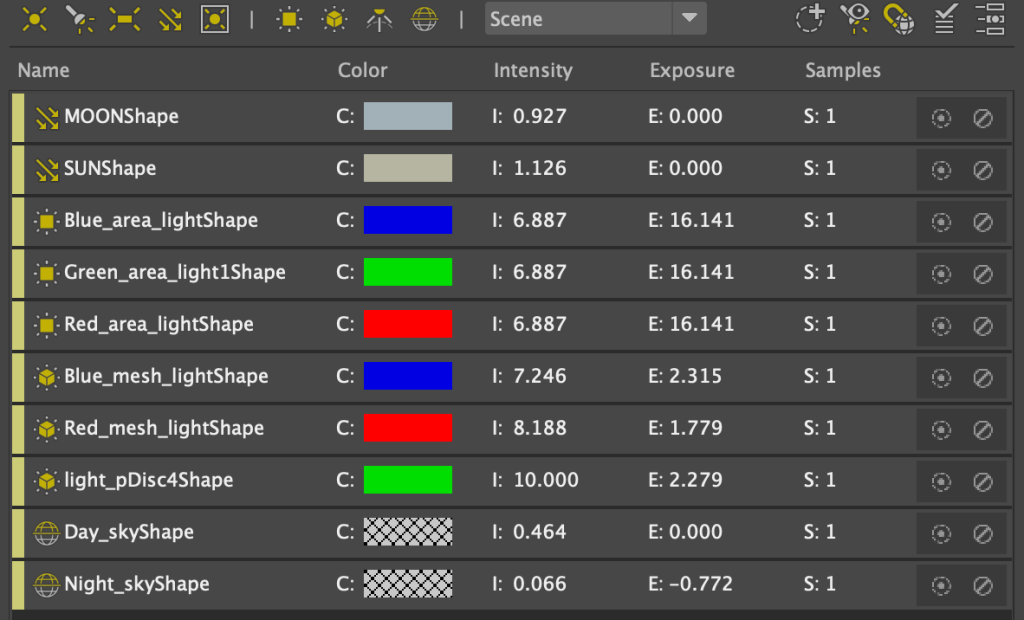This screenshot has width=1024, height=620.
Task: Select the light_pDisc4Shape light
Action: click(148, 480)
